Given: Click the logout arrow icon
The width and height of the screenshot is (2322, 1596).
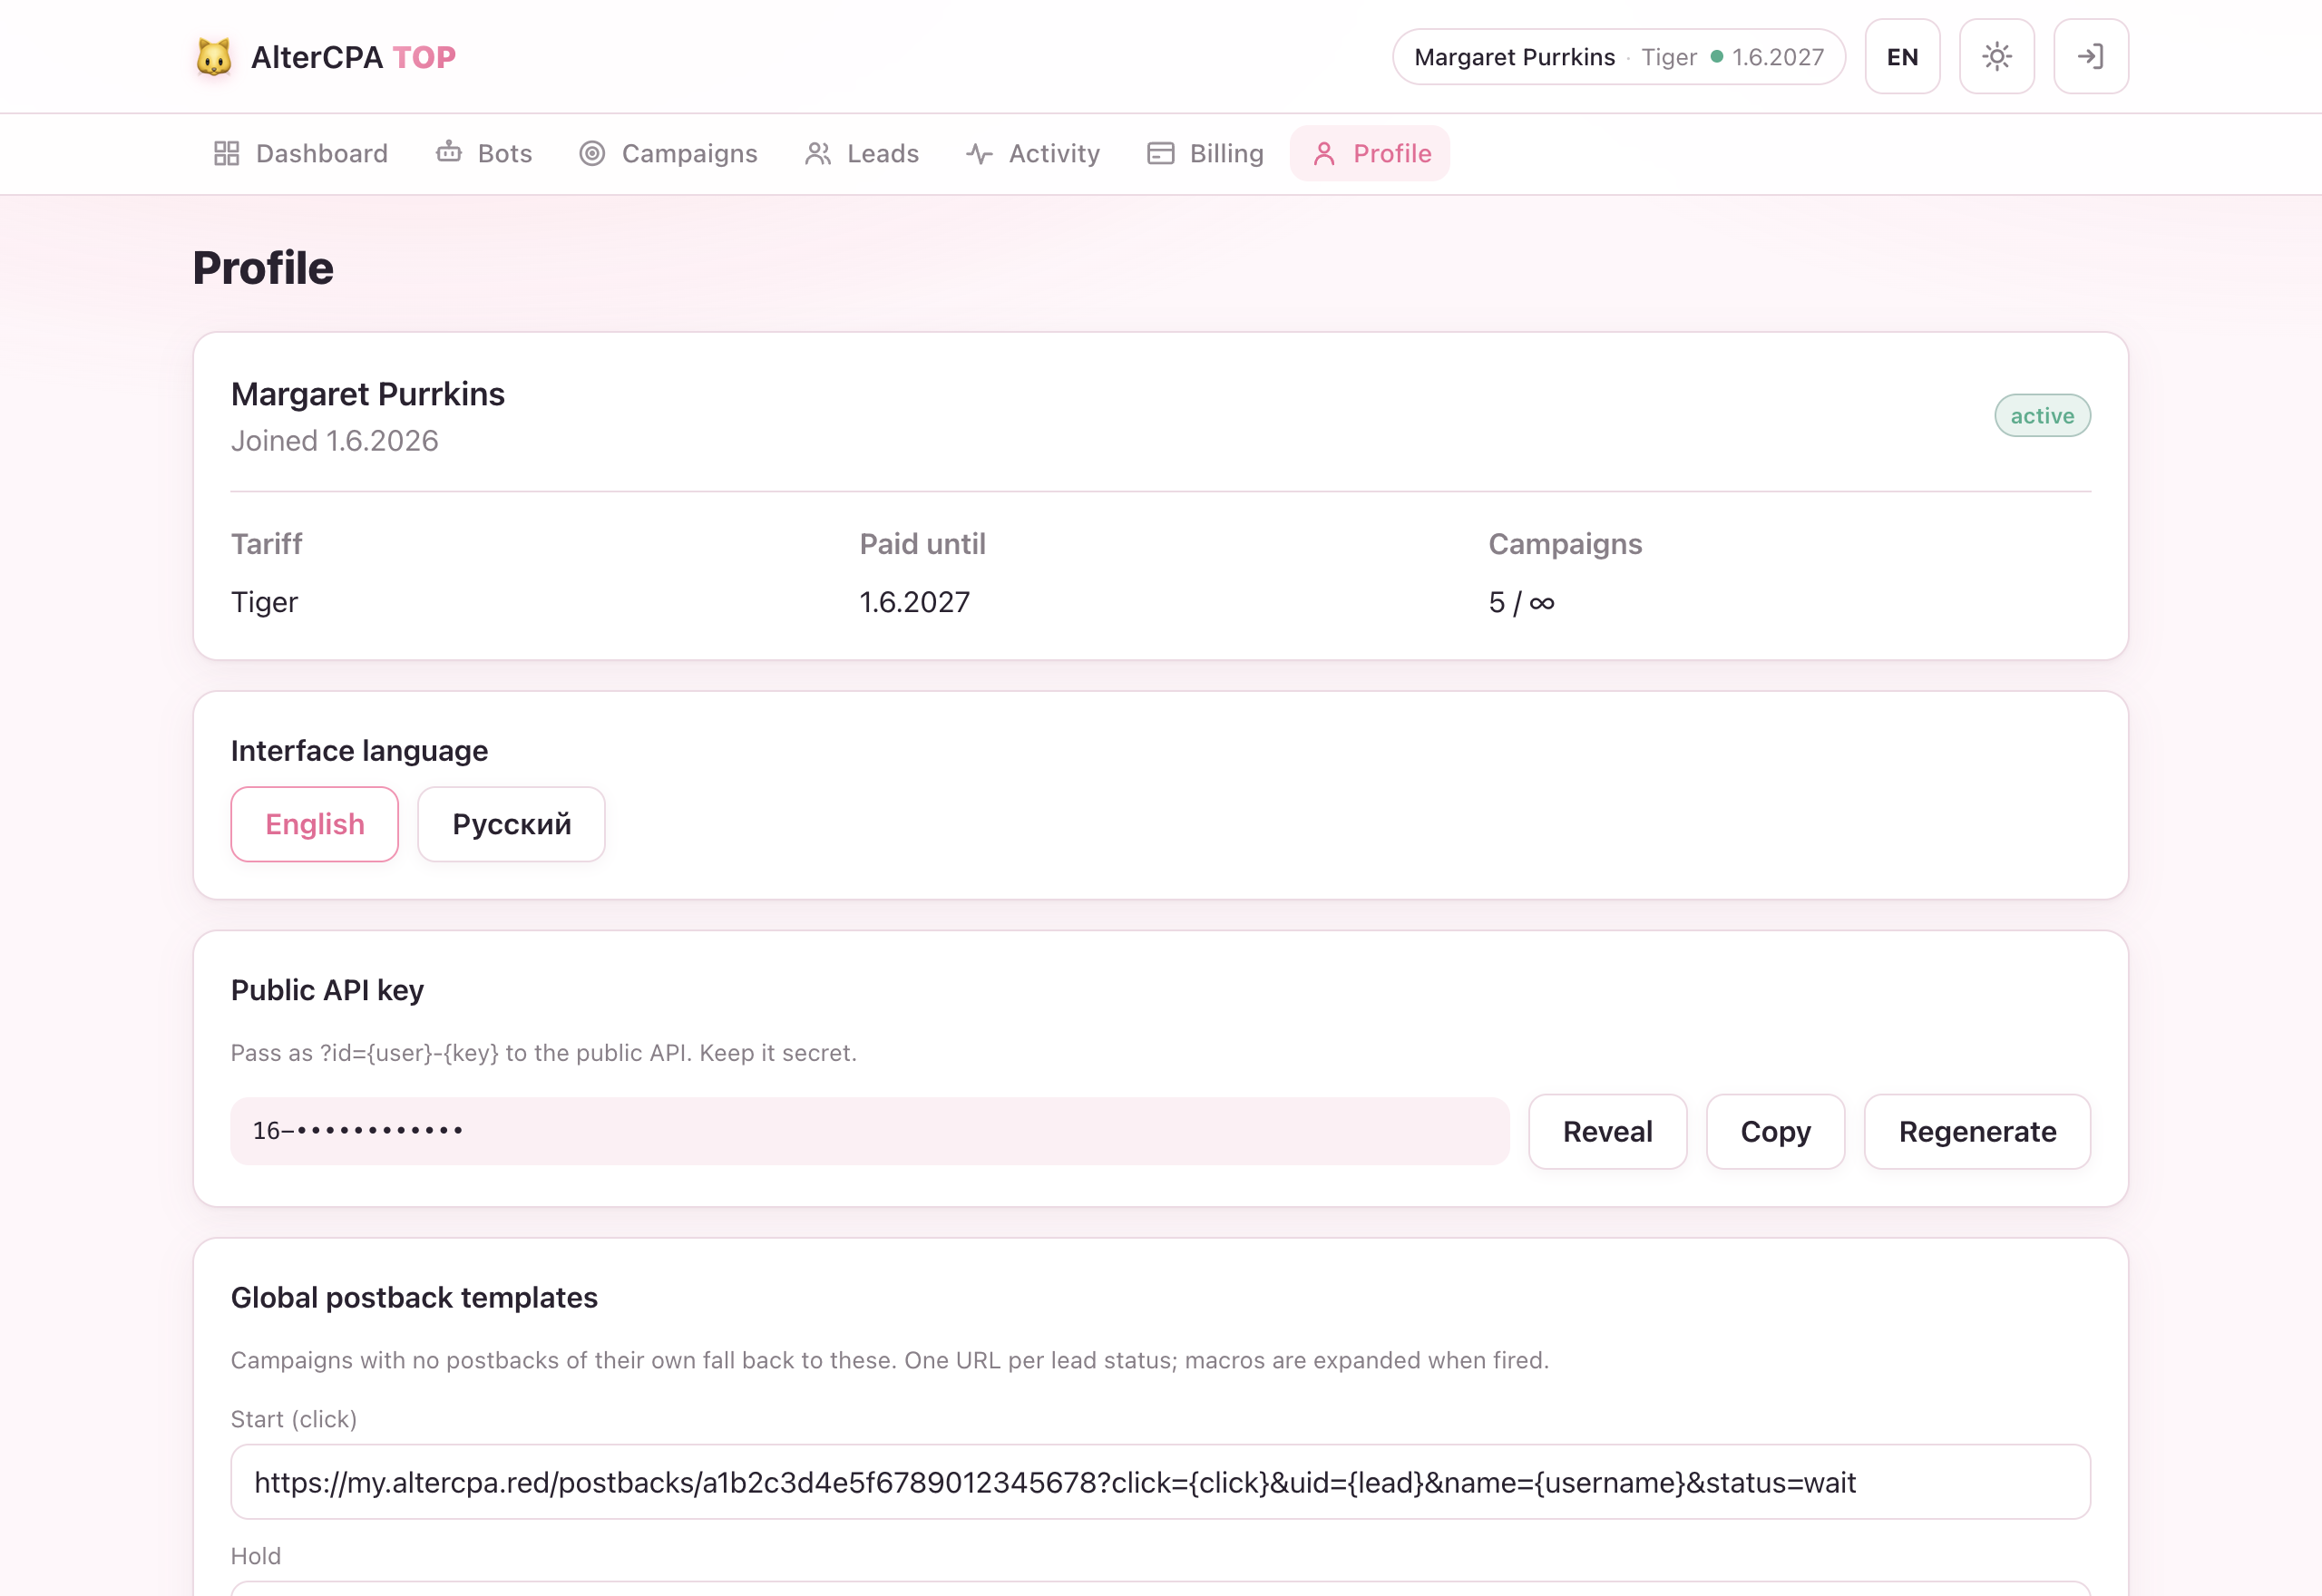Looking at the screenshot, I should pyautogui.click(x=2090, y=57).
